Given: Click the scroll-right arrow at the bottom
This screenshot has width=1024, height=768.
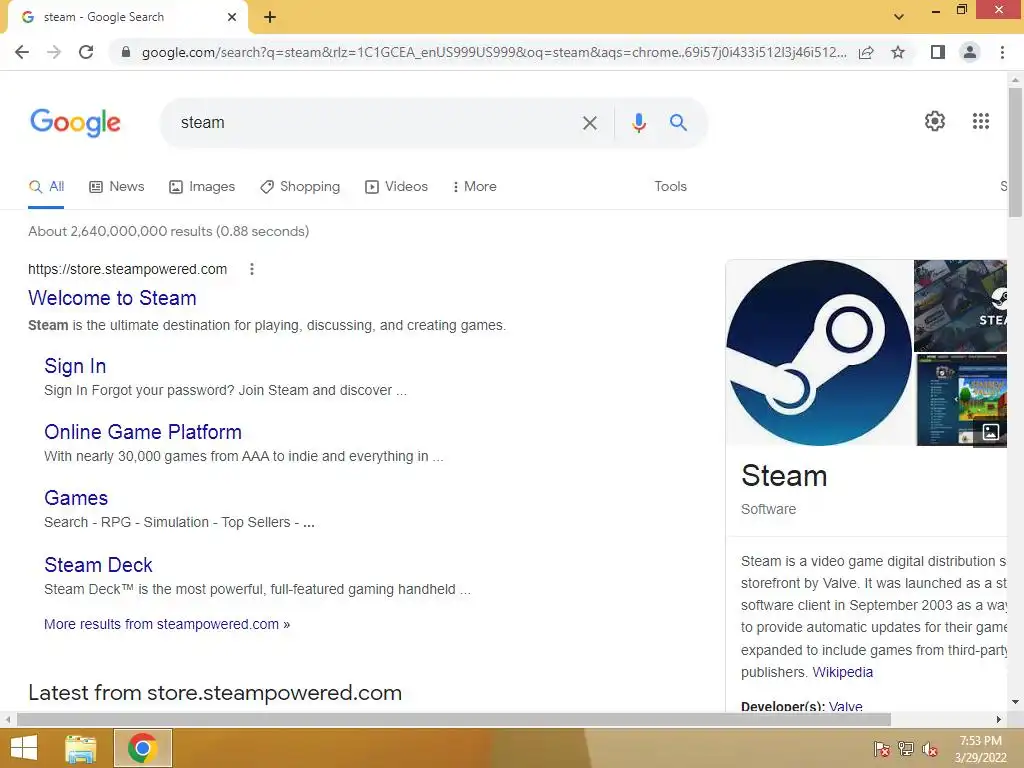Looking at the screenshot, I should pos(999,720).
